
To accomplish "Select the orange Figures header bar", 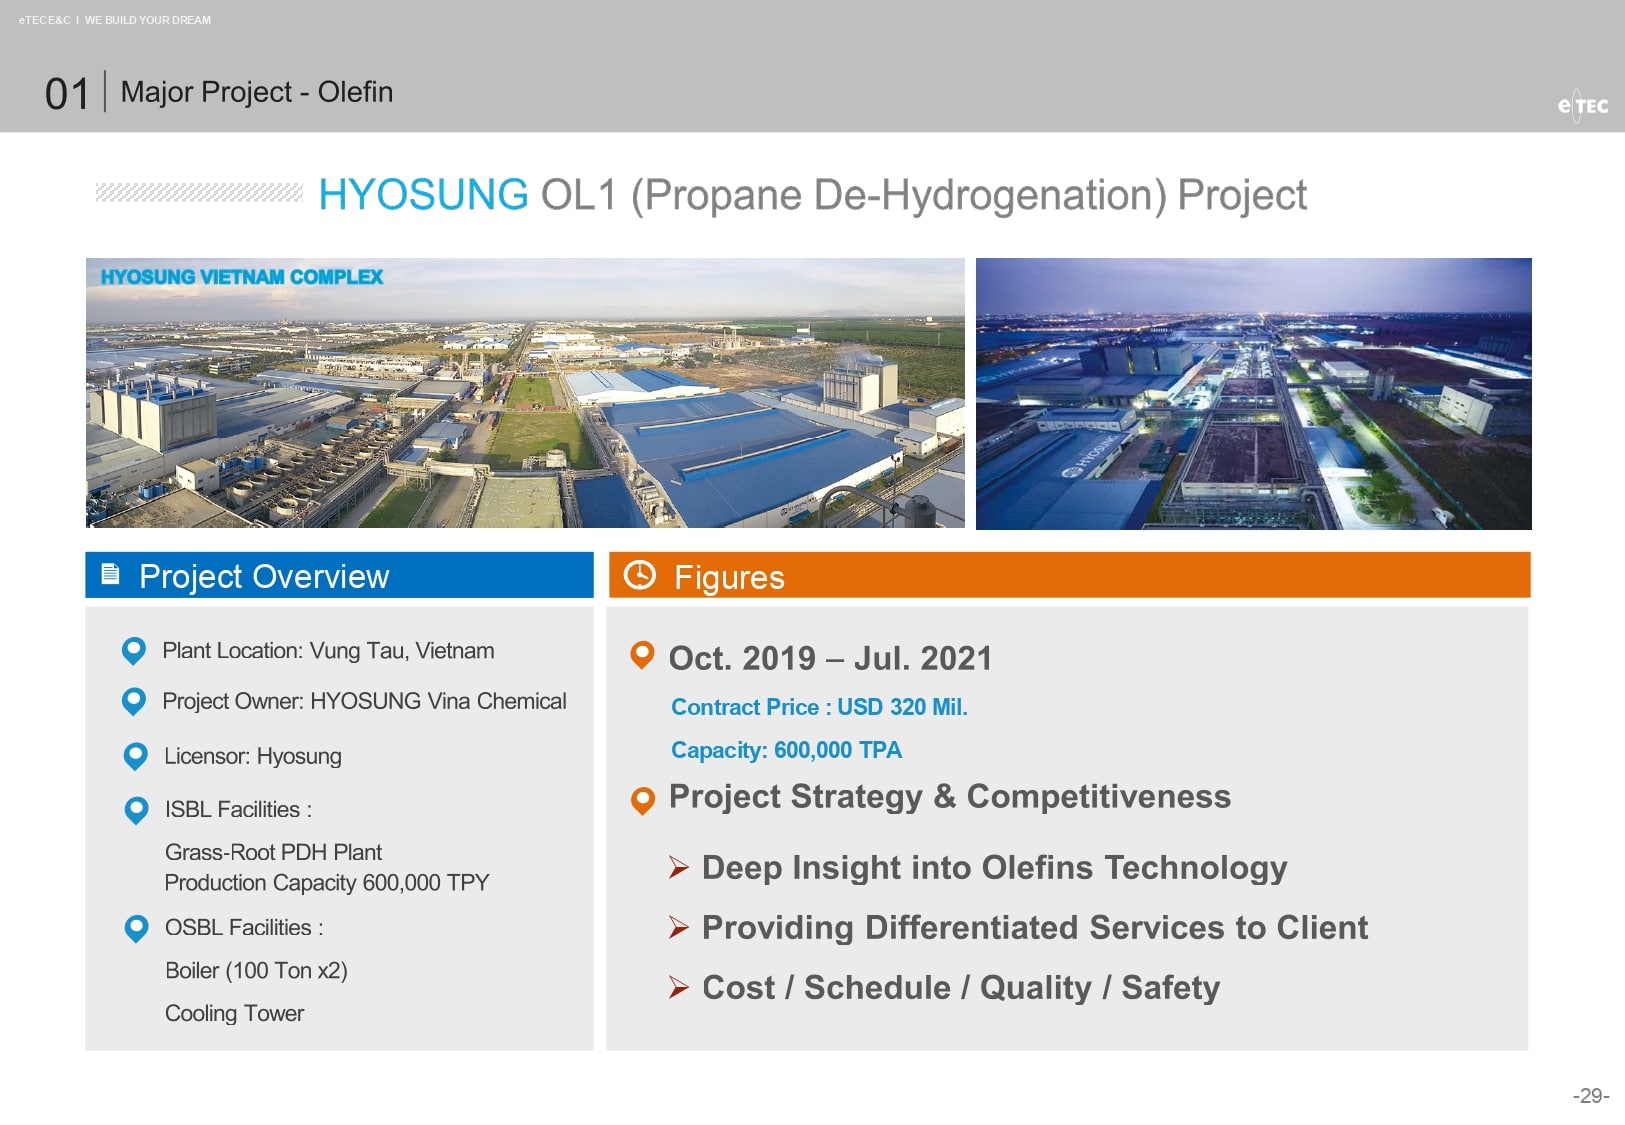I will [x=1070, y=575].
